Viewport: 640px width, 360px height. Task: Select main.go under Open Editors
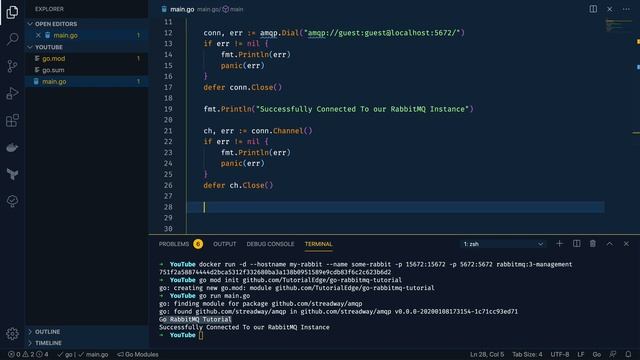click(87, 36)
